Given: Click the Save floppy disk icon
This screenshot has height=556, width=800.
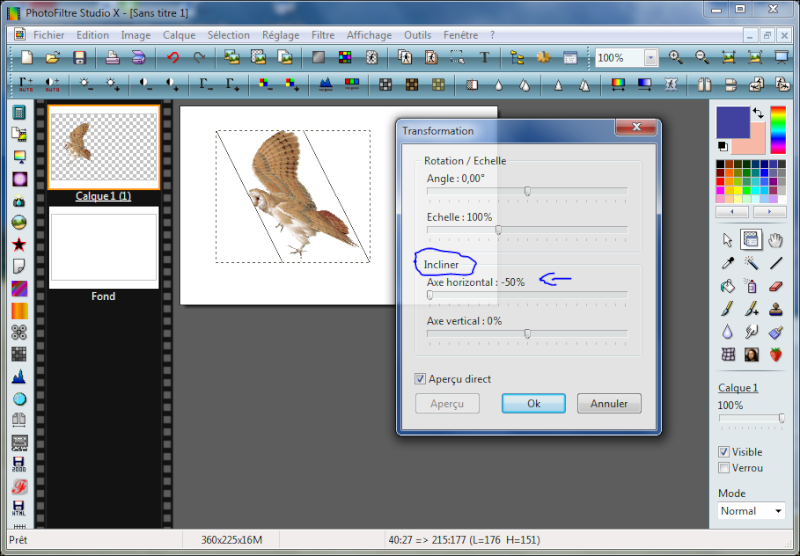Looking at the screenshot, I should pyautogui.click(x=79, y=57).
